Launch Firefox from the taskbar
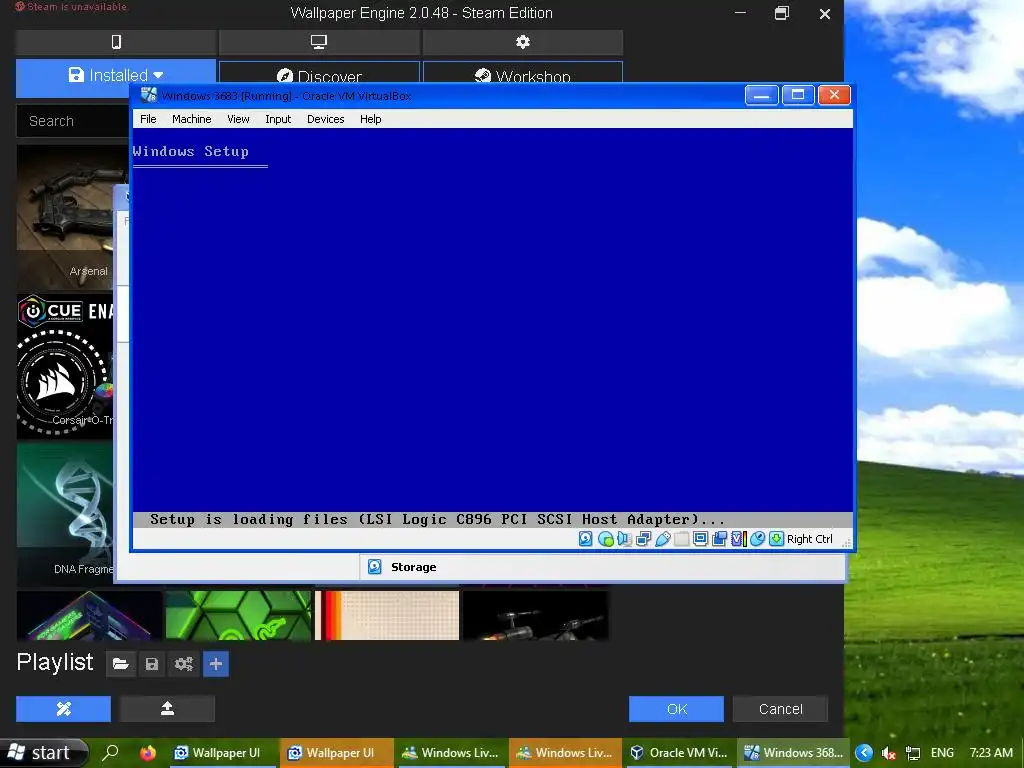 pyautogui.click(x=148, y=752)
